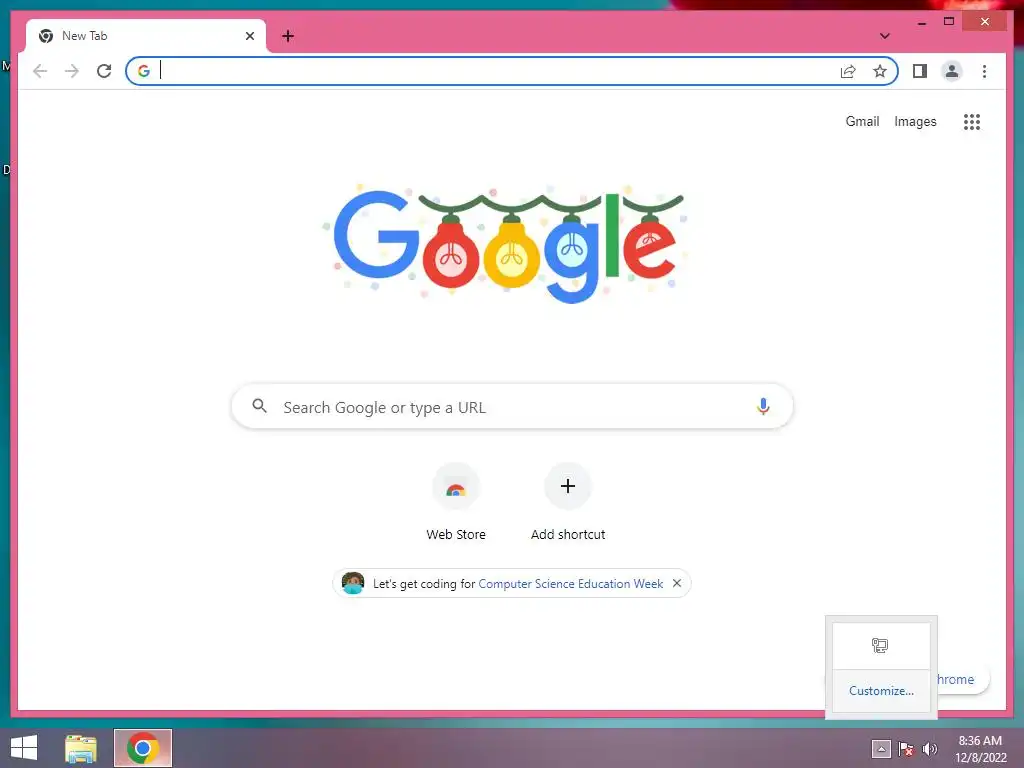
Task: Click the Add shortcut plus icon
Action: 568,486
